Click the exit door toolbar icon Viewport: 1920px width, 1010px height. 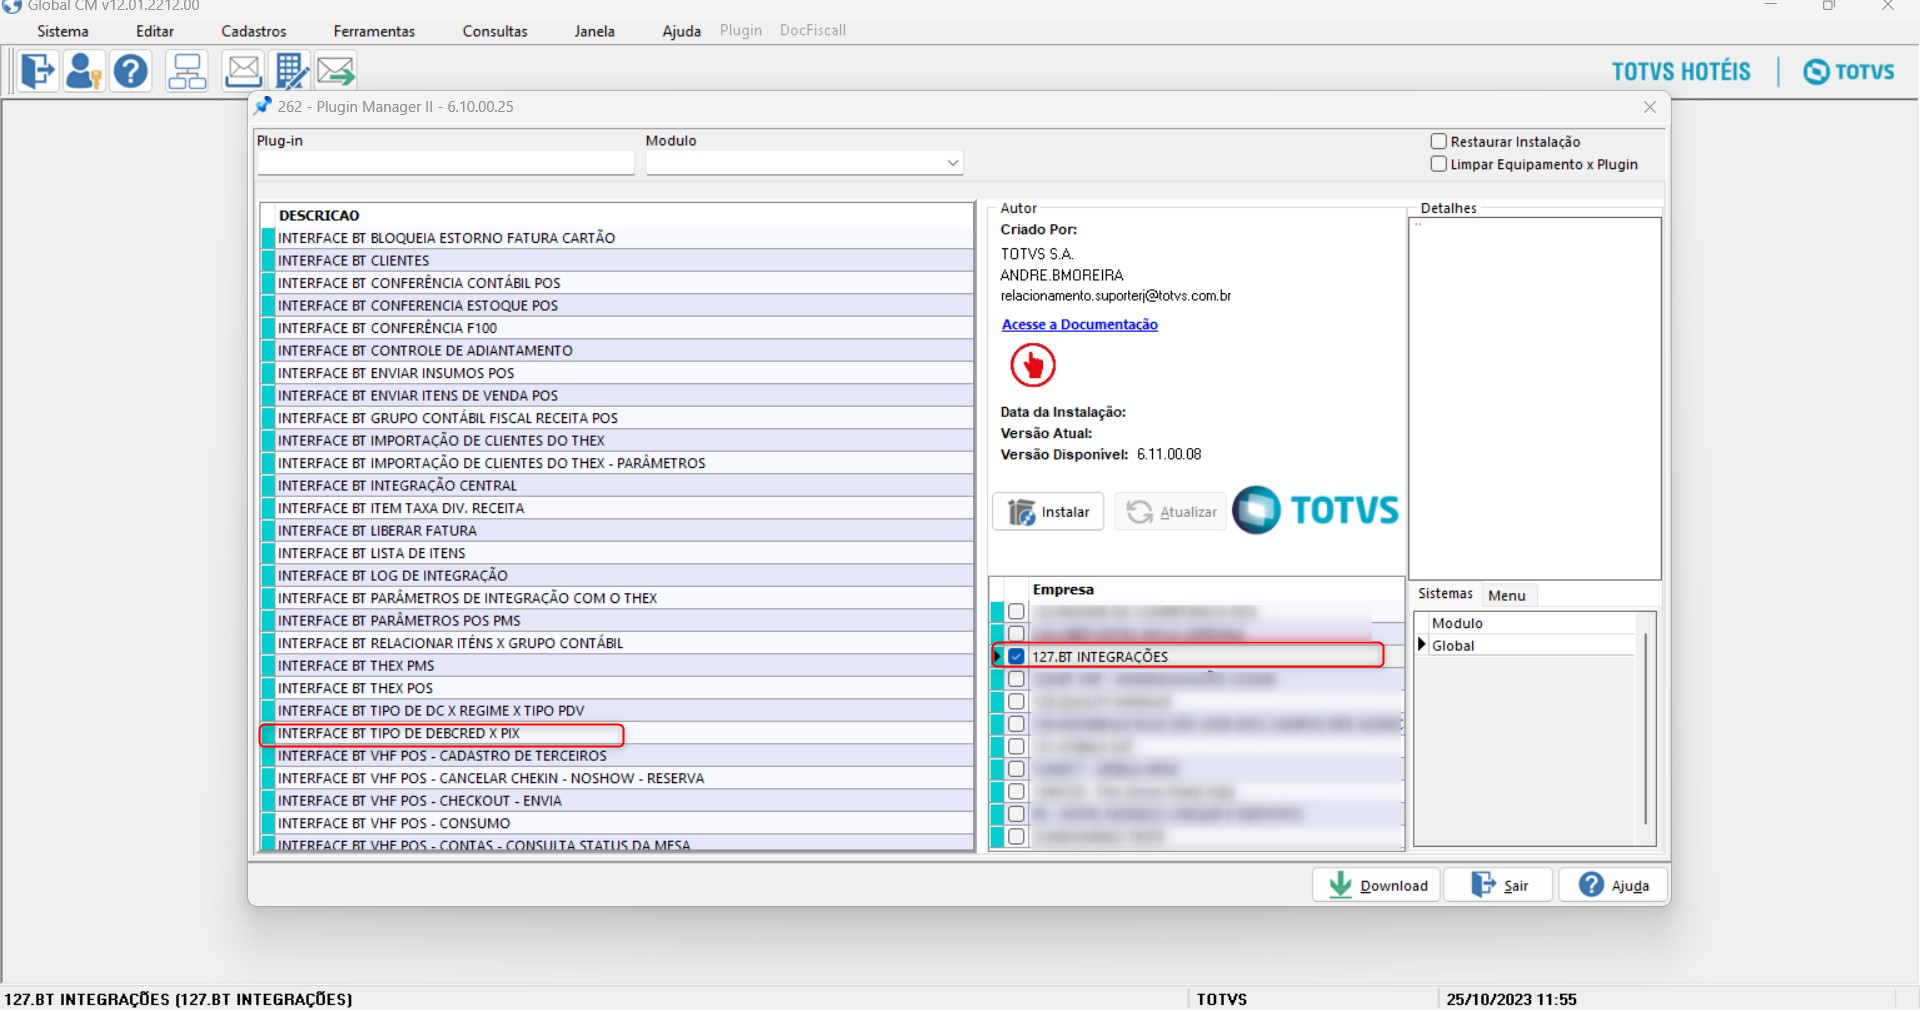coord(38,71)
